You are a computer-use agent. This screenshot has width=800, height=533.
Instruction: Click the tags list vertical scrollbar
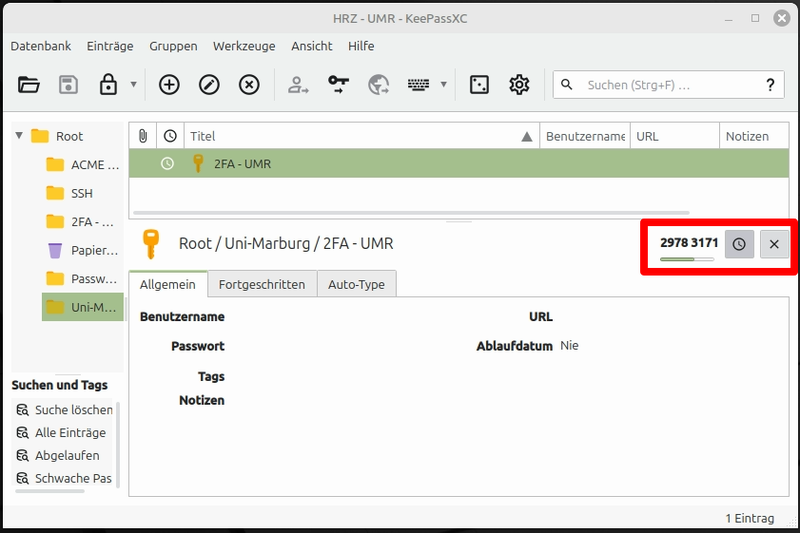click(118, 444)
